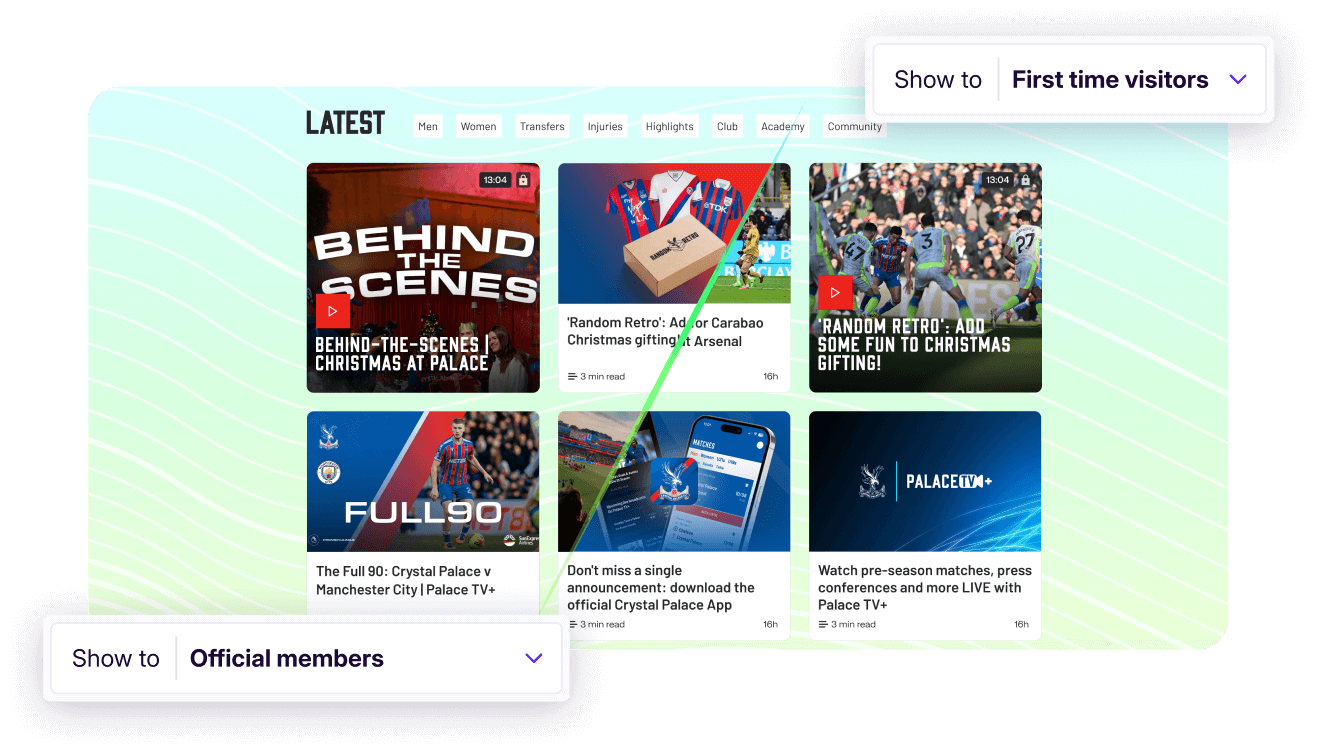Open the download the official Crystal Palace App article
This screenshot has height=752, width=1318.
coord(661,588)
